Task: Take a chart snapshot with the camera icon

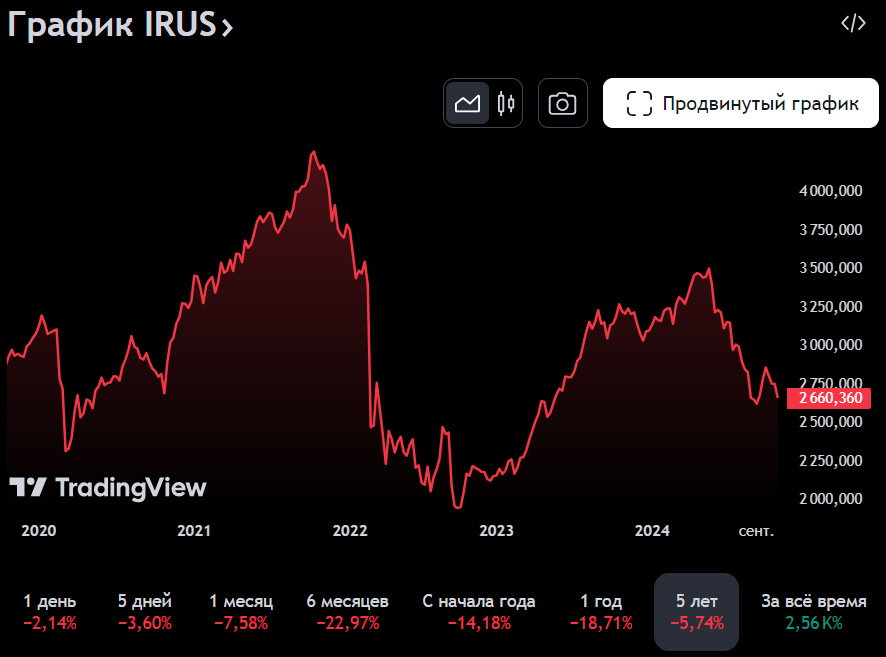Action: click(562, 103)
